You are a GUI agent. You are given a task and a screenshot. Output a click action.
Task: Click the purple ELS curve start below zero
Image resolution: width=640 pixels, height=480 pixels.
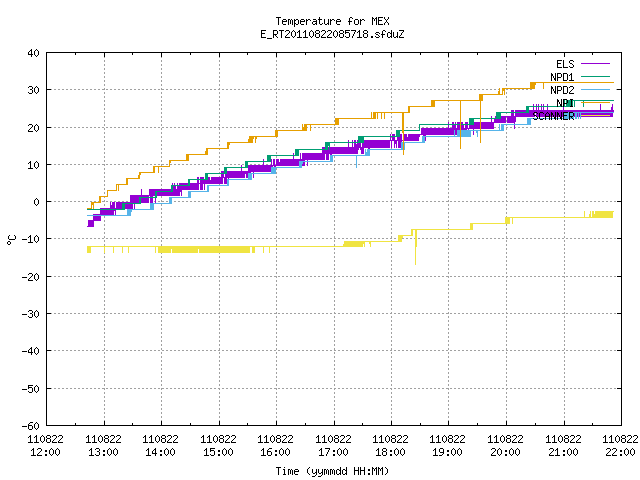91,222
